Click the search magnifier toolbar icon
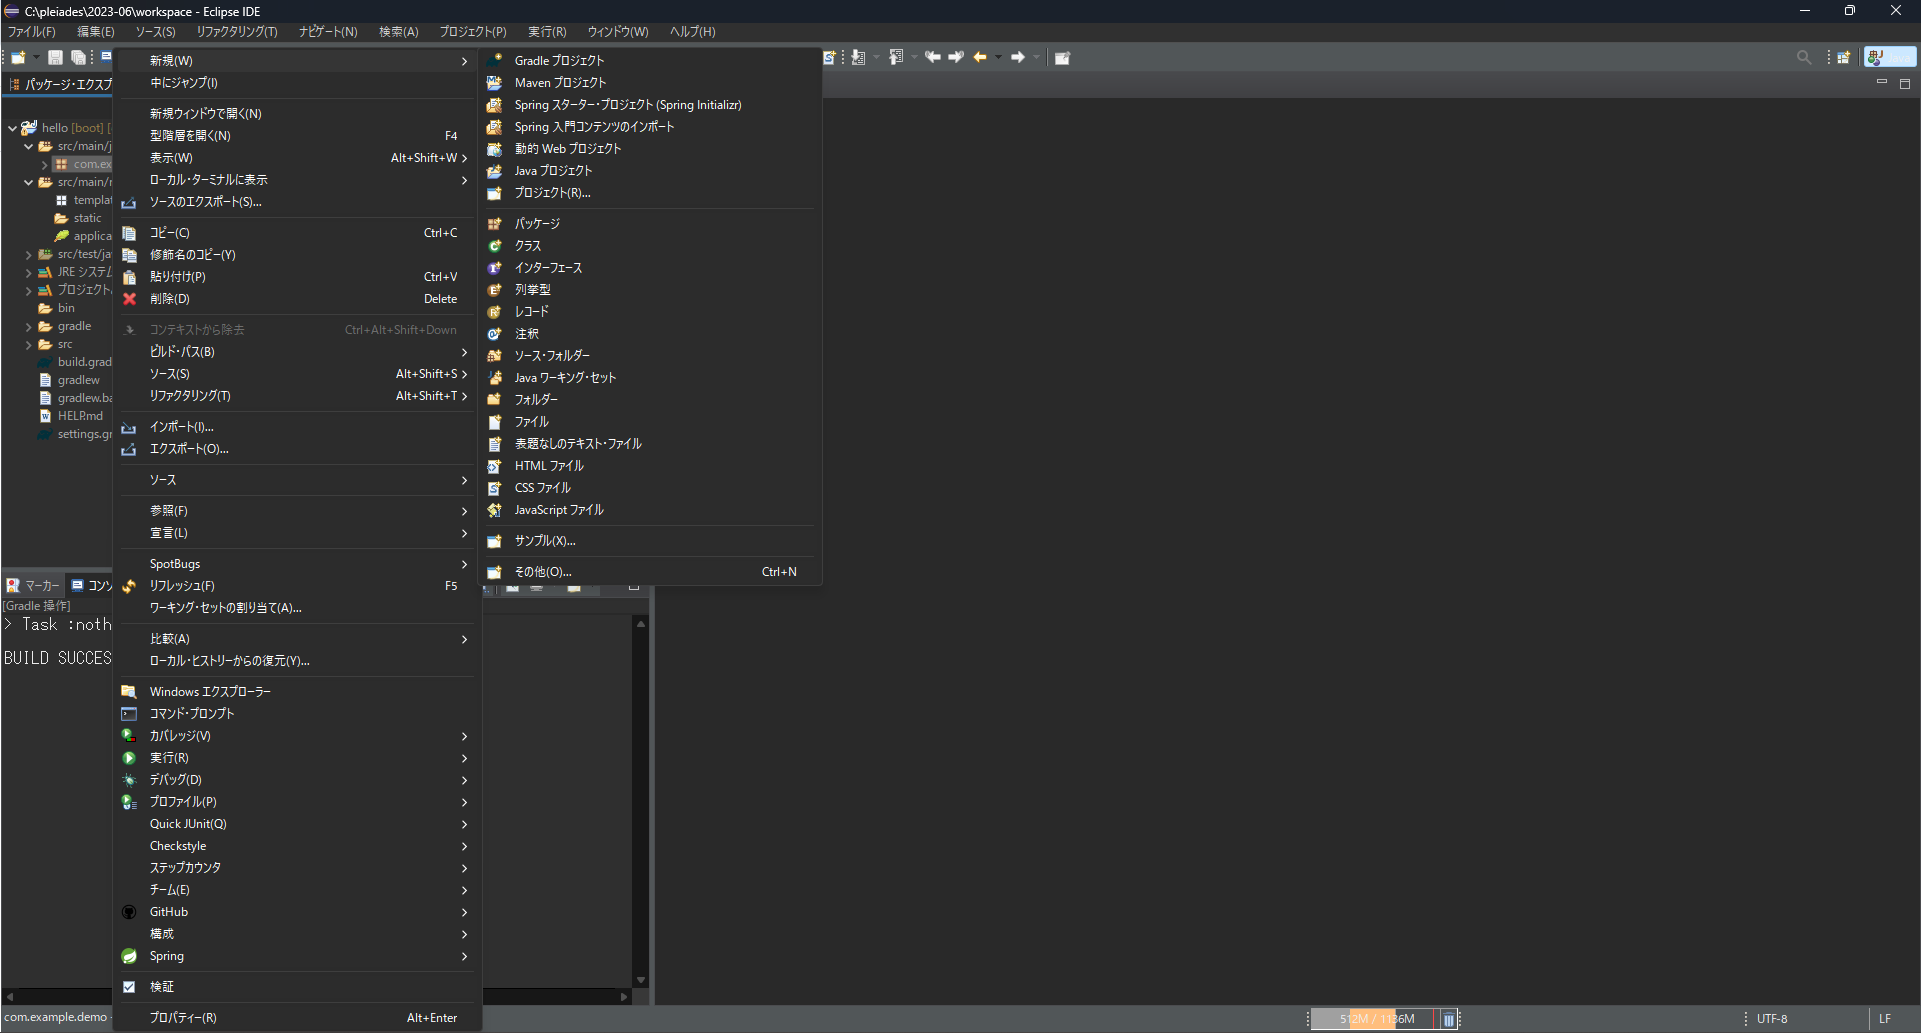The width and height of the screenshot is (1921, 1033). click(1804, 58)
